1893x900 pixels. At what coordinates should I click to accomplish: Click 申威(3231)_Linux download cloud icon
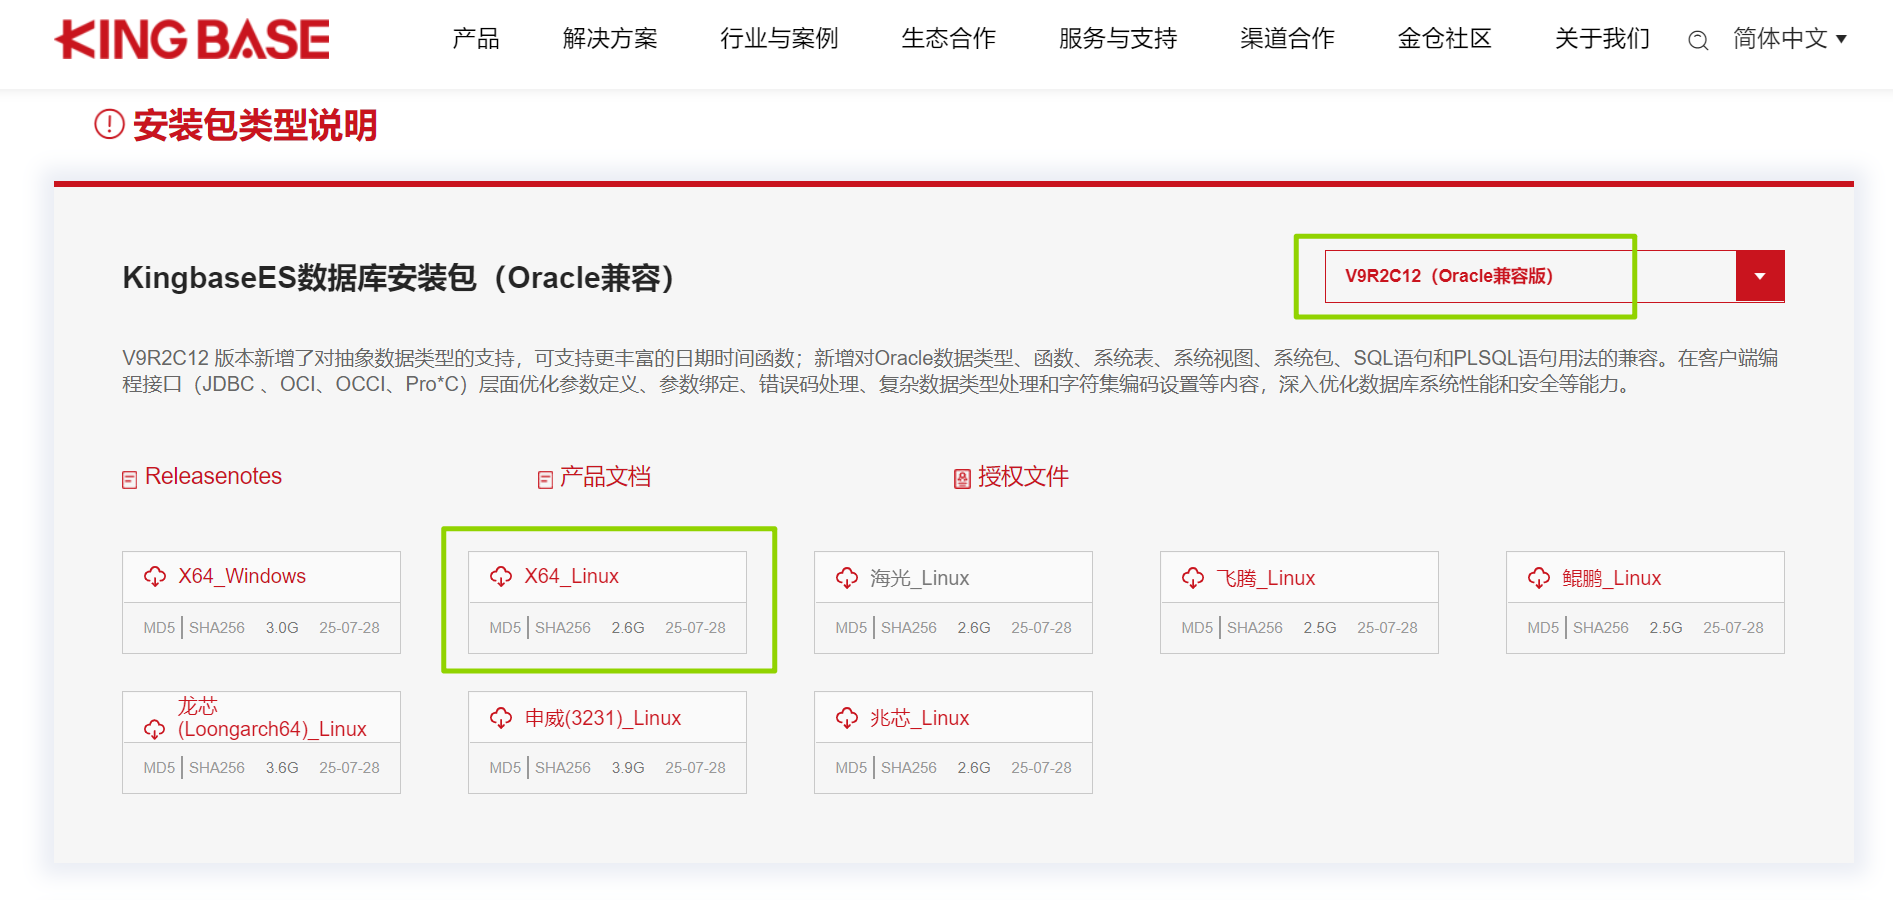501,718
